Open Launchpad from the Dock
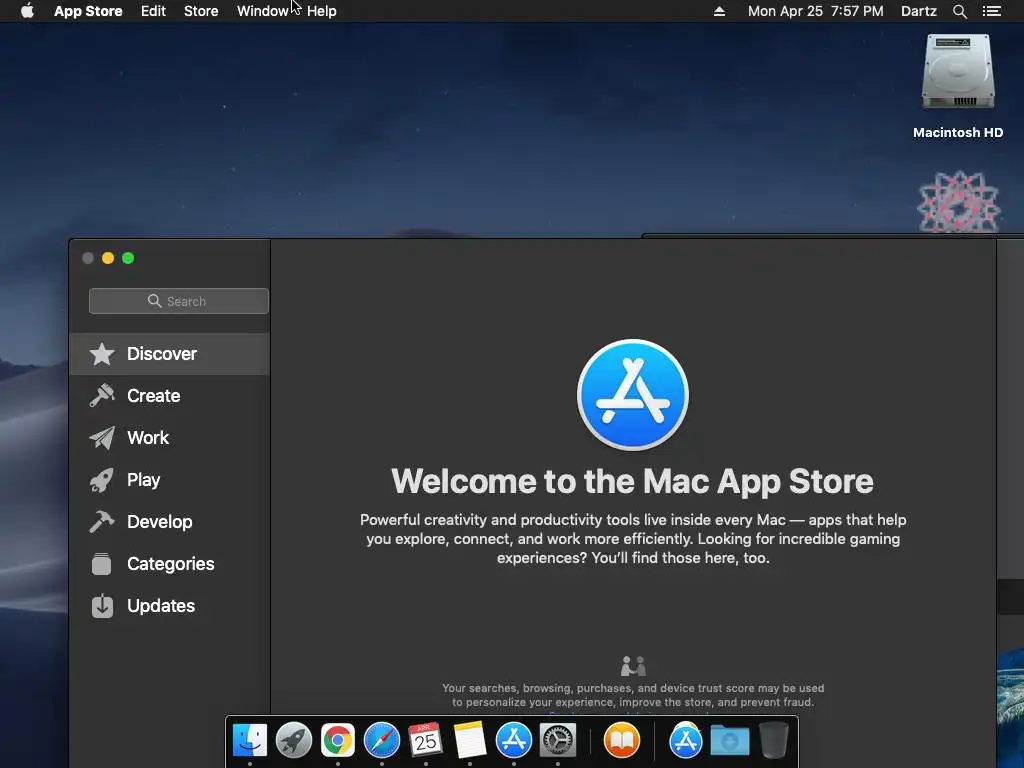 click(293, 741)
